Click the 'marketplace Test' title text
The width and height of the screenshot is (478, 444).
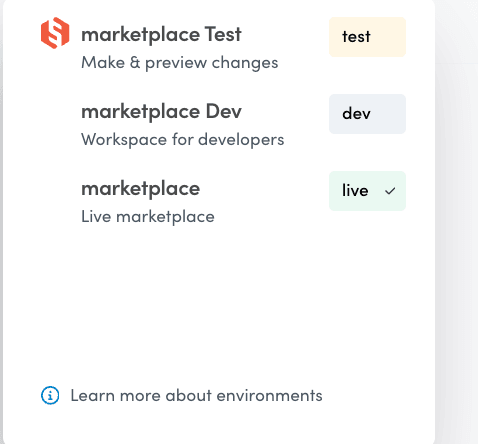point(161,35)
